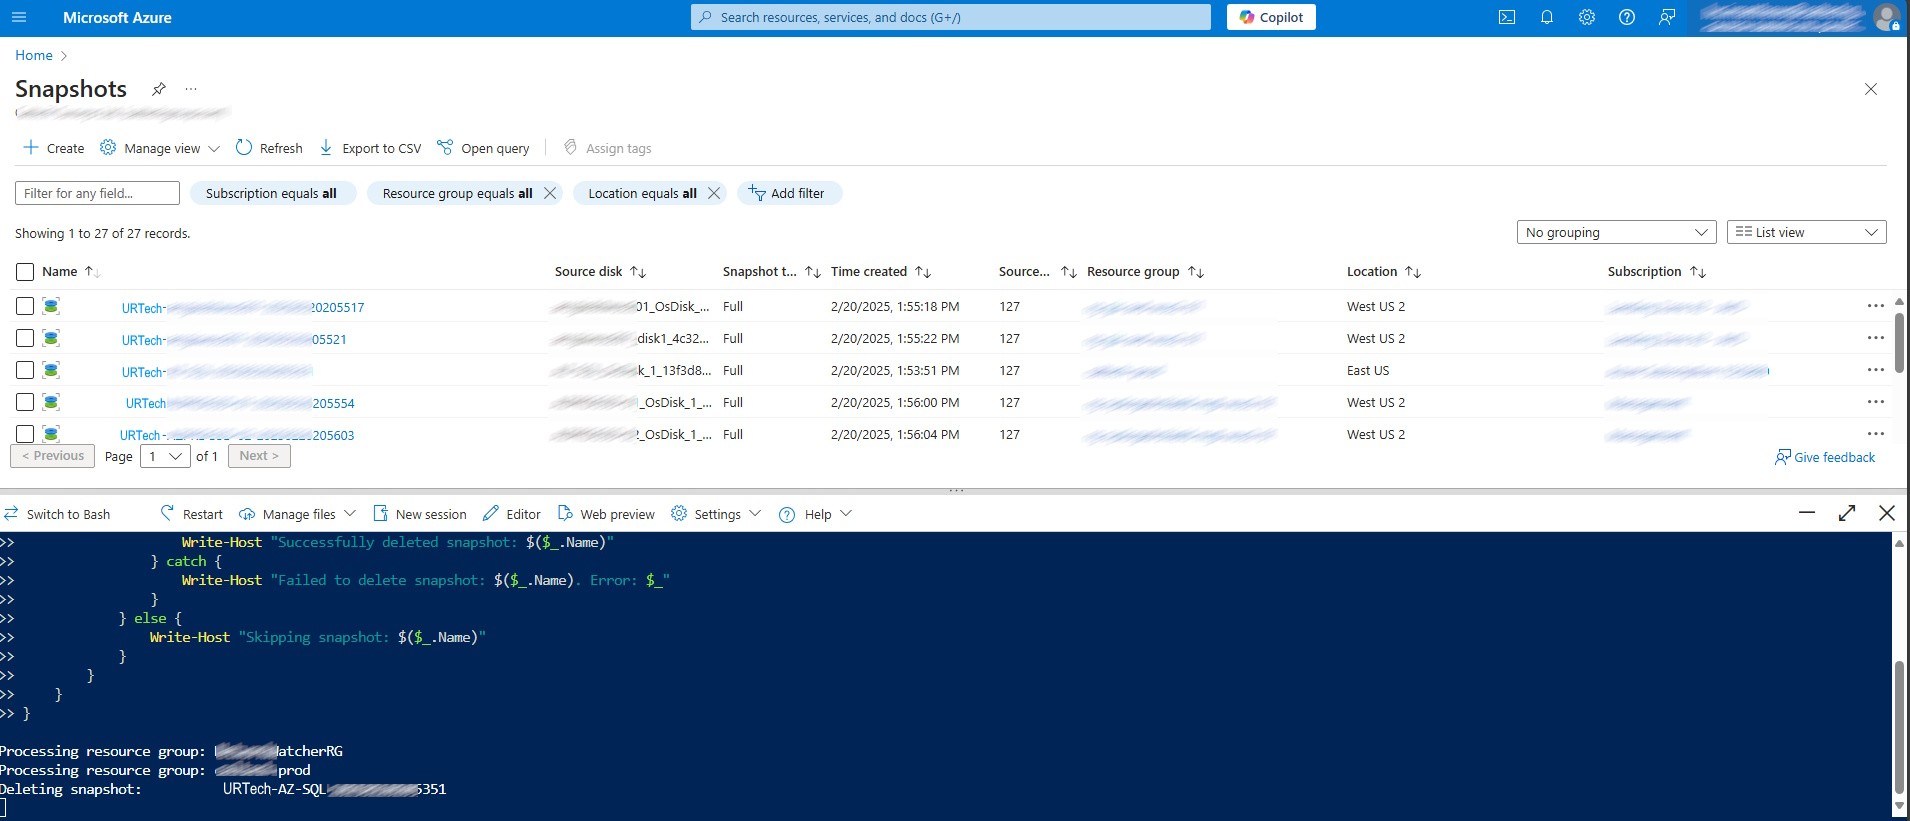Click the Home breadcrumb link
This screenshot has height=821, width=1910.
(x=34, y=55)
